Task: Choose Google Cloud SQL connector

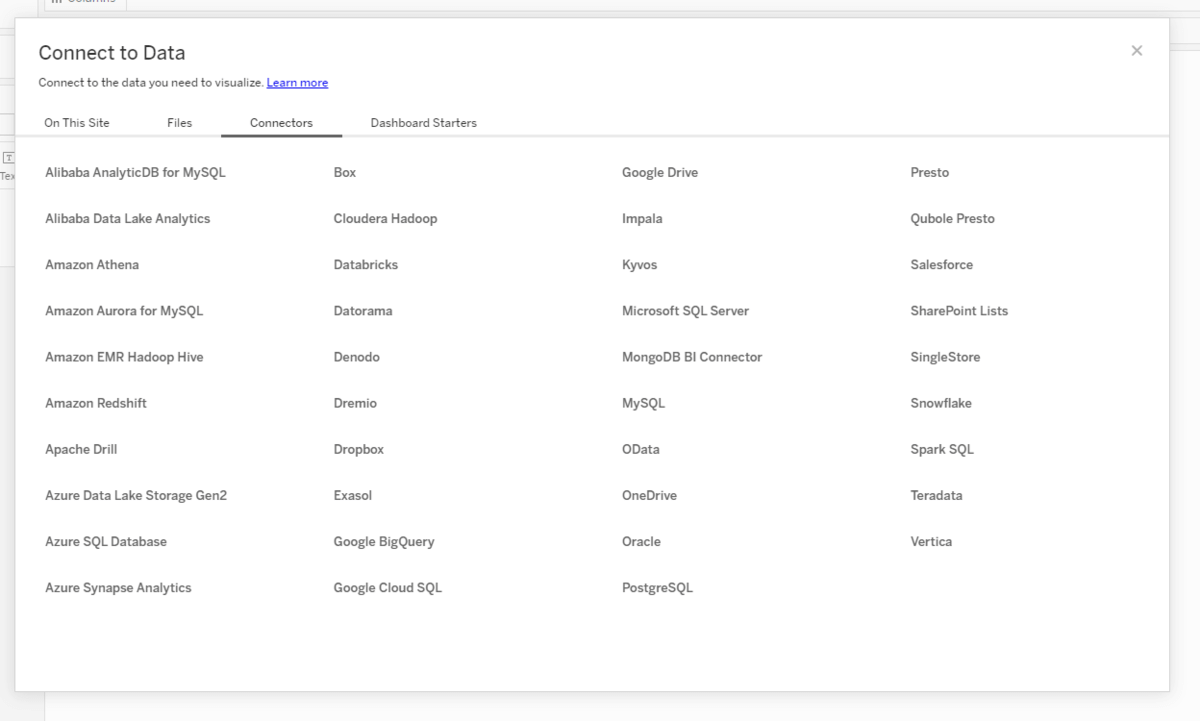Action: (x=388, y=588)
